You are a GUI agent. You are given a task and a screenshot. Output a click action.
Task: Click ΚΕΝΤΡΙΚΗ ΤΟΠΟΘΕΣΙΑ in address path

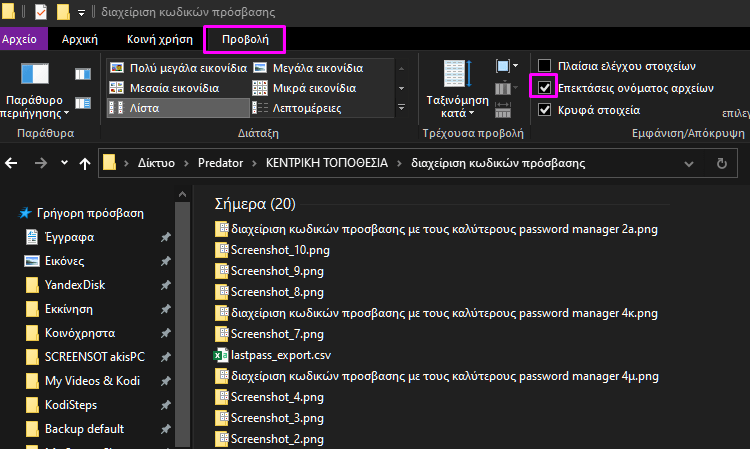click(x=327, y=163)
